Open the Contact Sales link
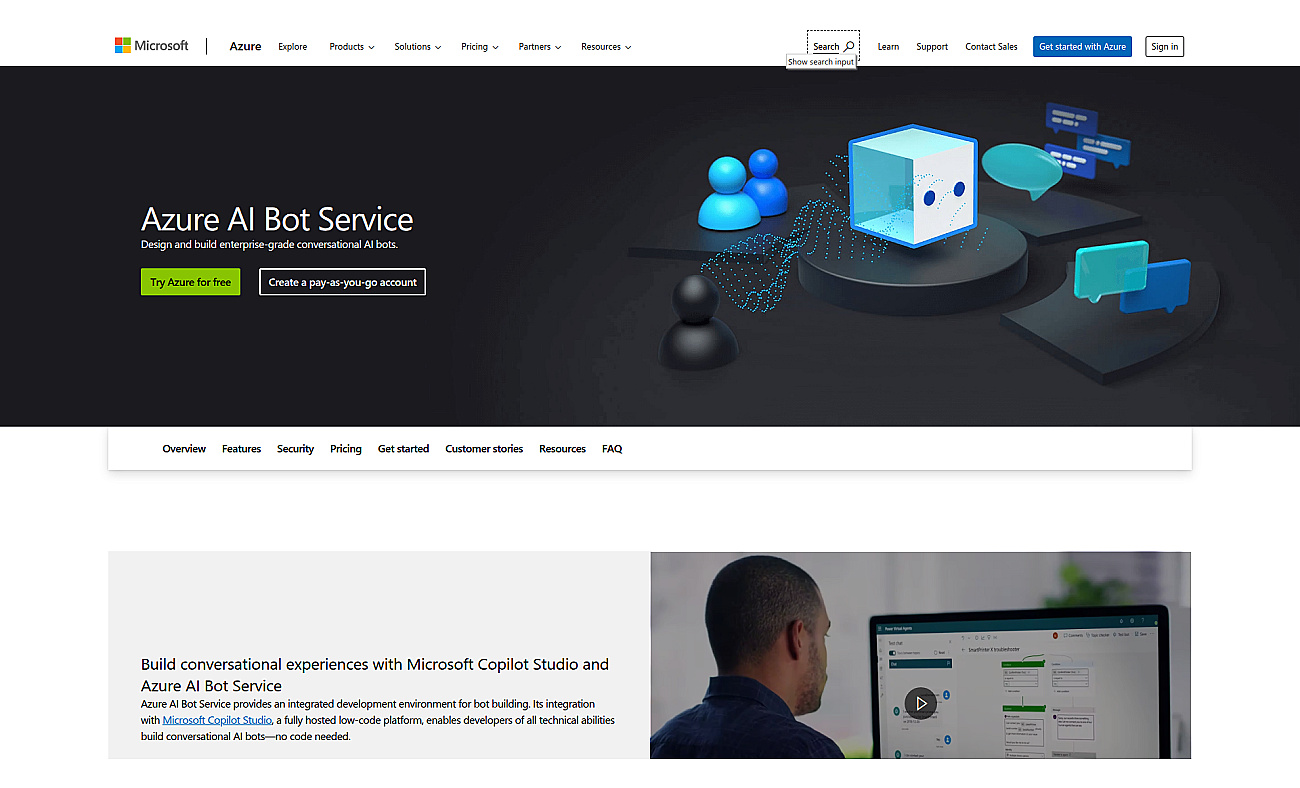 [991, 47]
